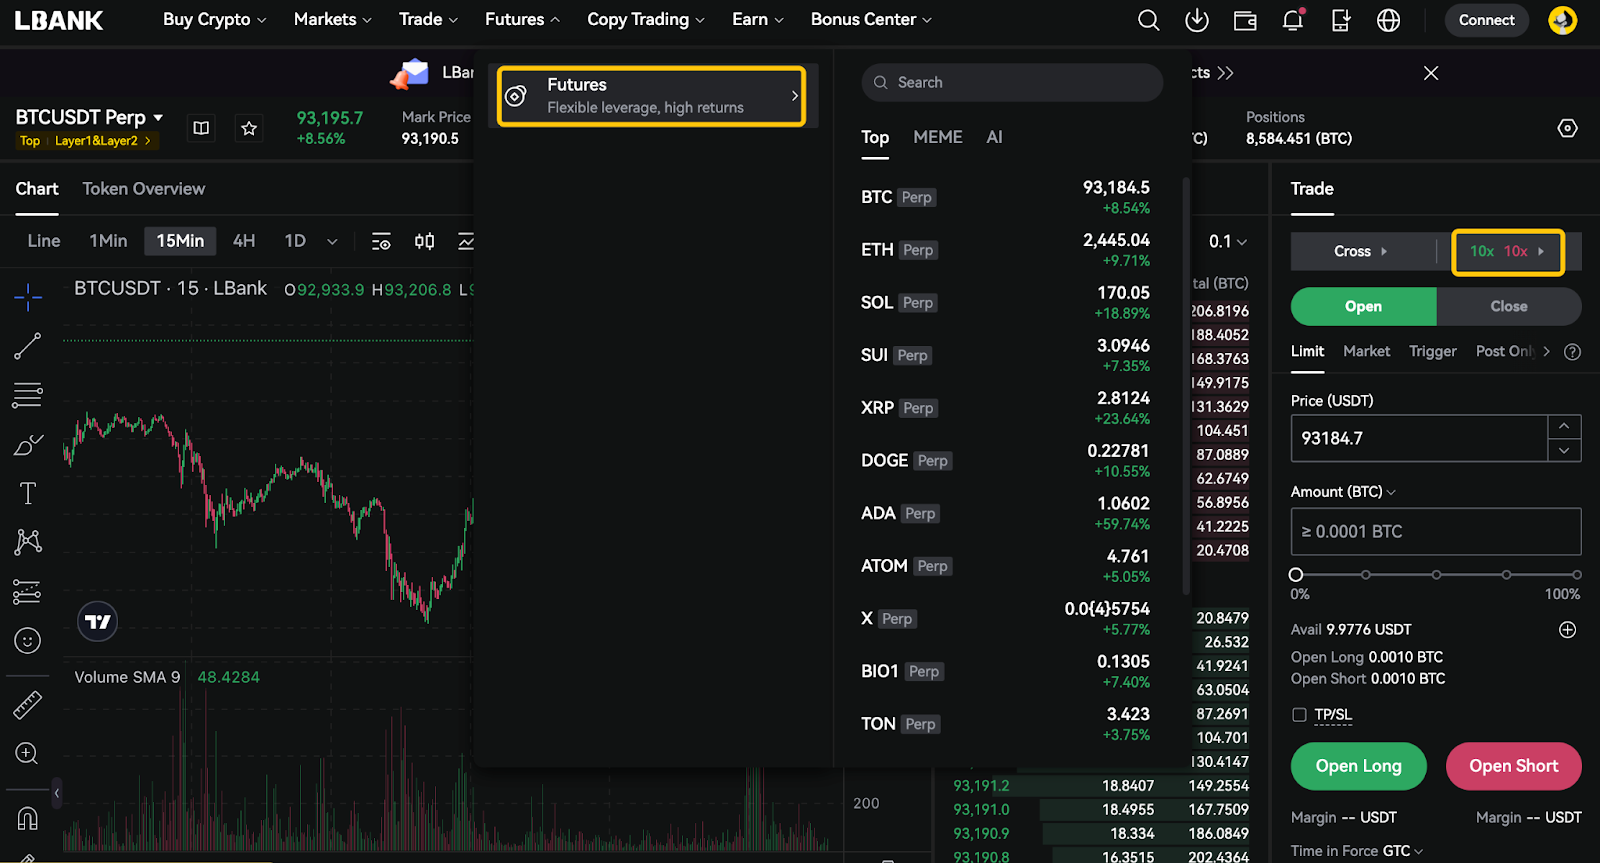
Task: Click the download app icon
Action: click(1197, 20)
